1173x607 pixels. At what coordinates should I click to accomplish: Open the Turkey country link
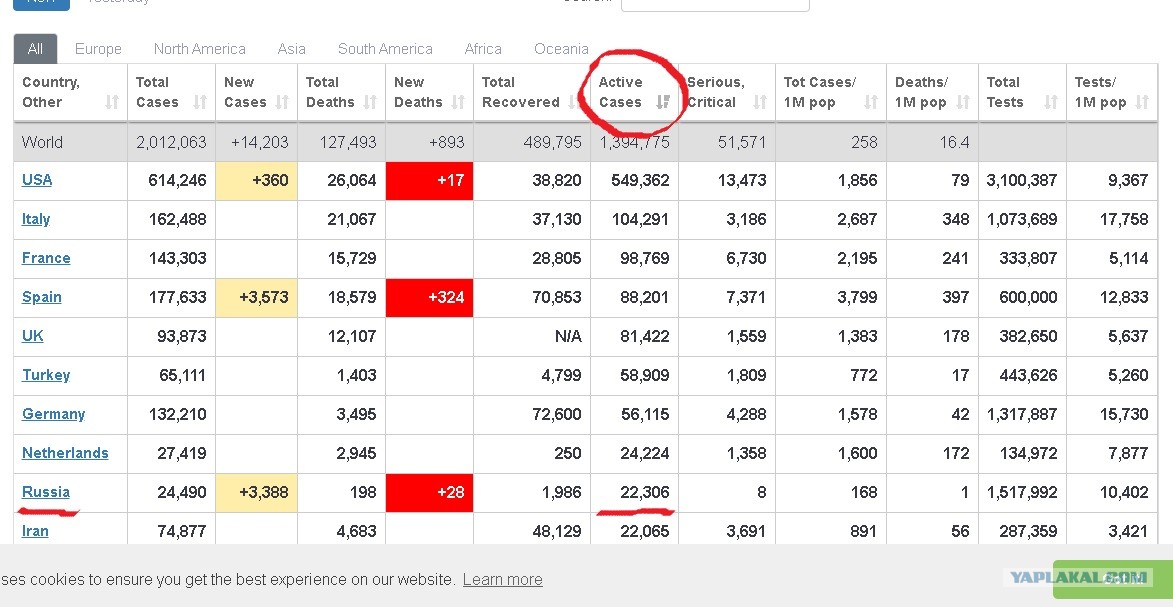click(x=46, y=374)
